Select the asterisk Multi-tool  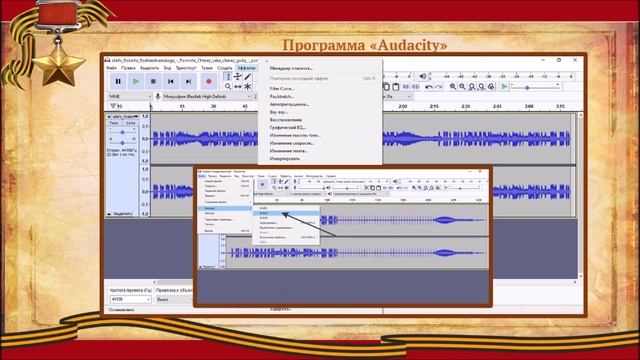point(248,87)
